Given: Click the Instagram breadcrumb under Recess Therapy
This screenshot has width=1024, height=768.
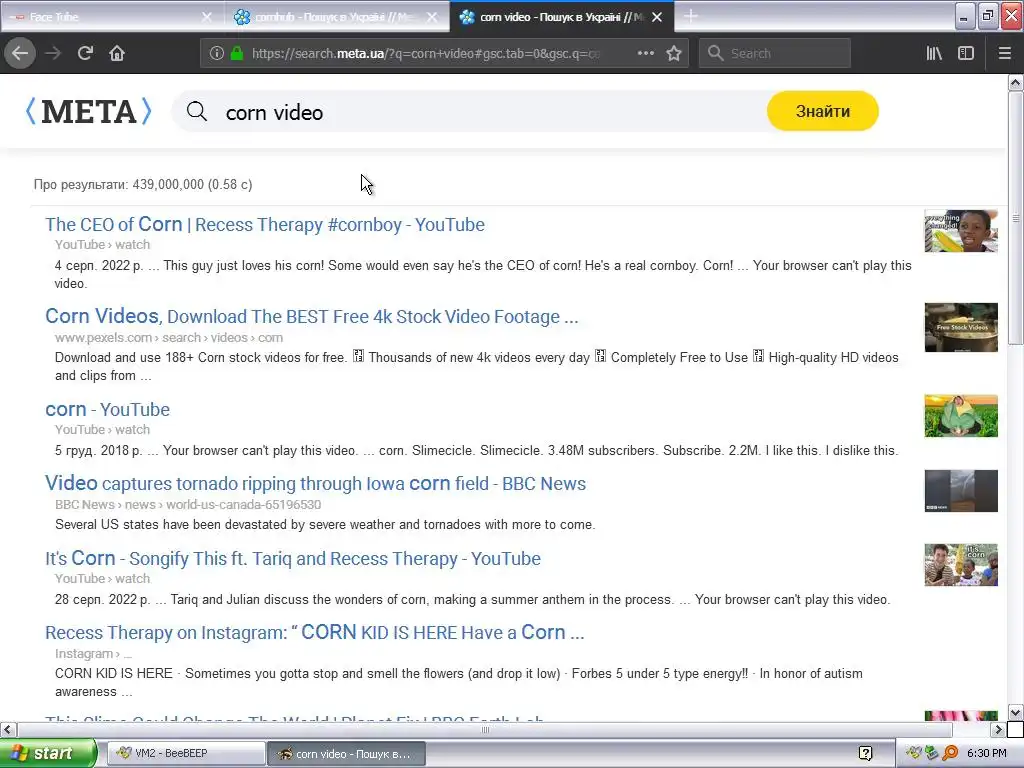Looking at the screenshot, I should 93,654.
